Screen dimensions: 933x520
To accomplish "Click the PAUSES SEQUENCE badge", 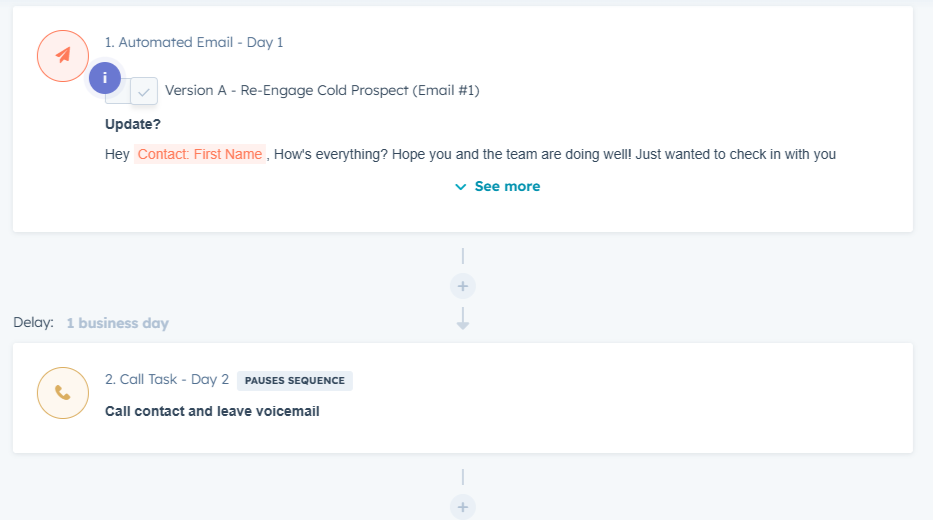I will pyautogui.click(x=295, y=380).
